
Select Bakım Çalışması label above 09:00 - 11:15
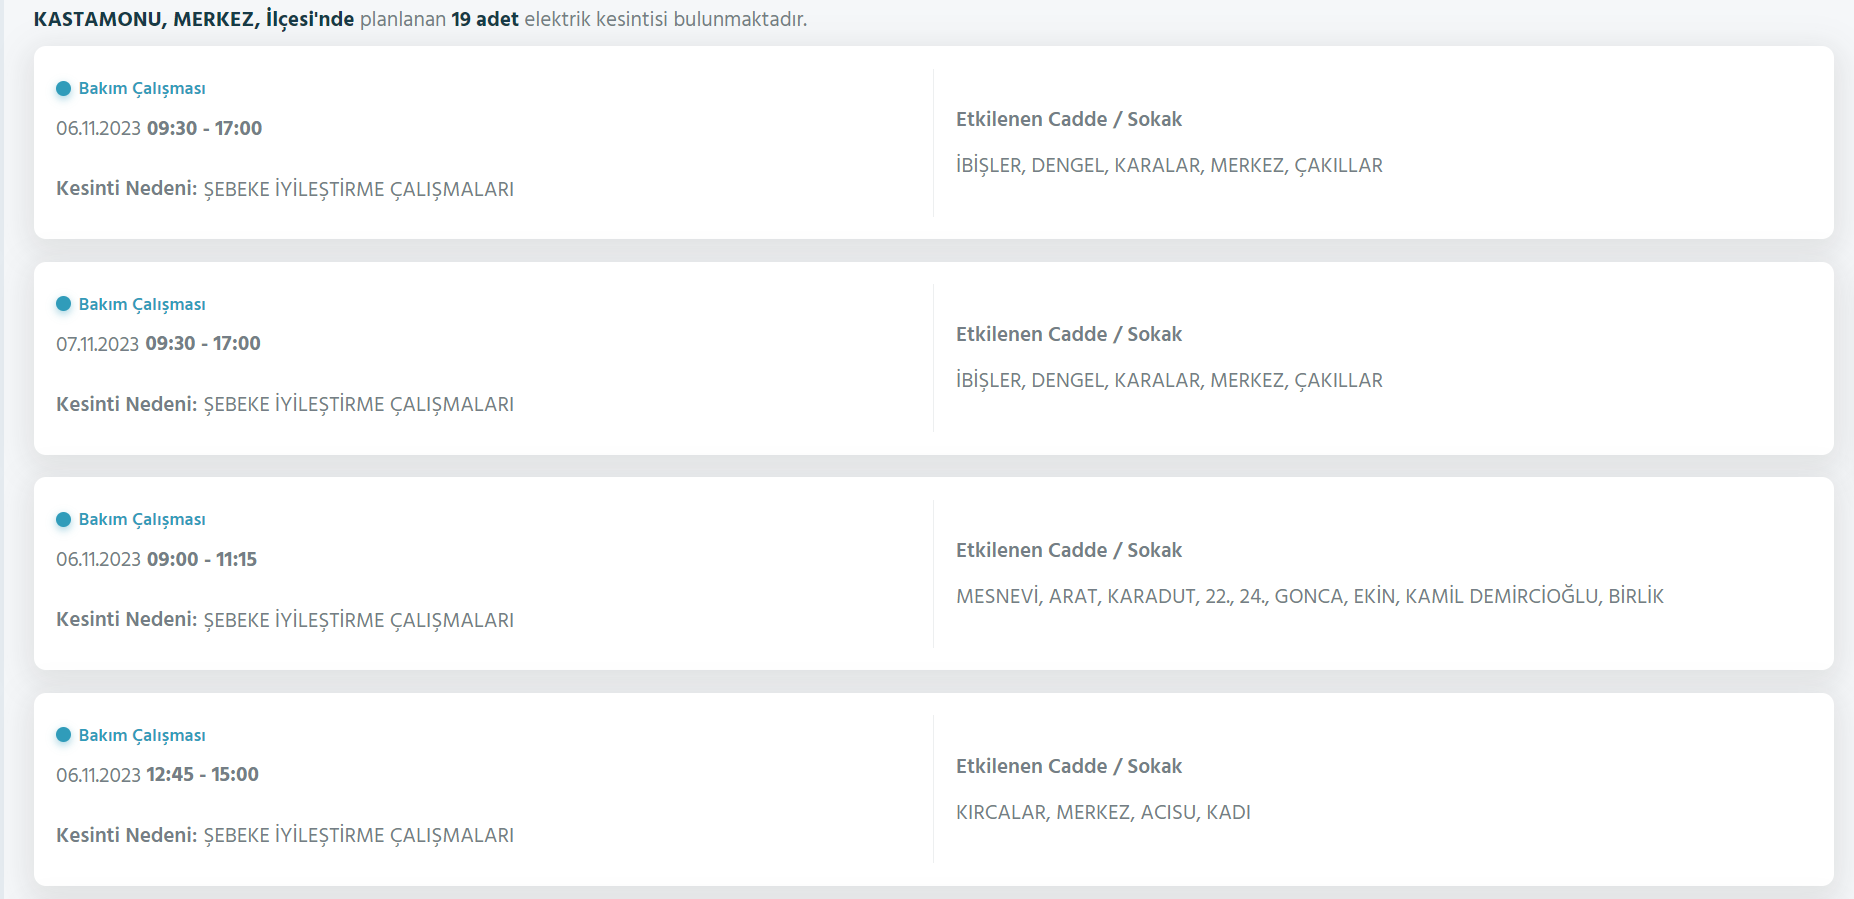coord(142,519)
